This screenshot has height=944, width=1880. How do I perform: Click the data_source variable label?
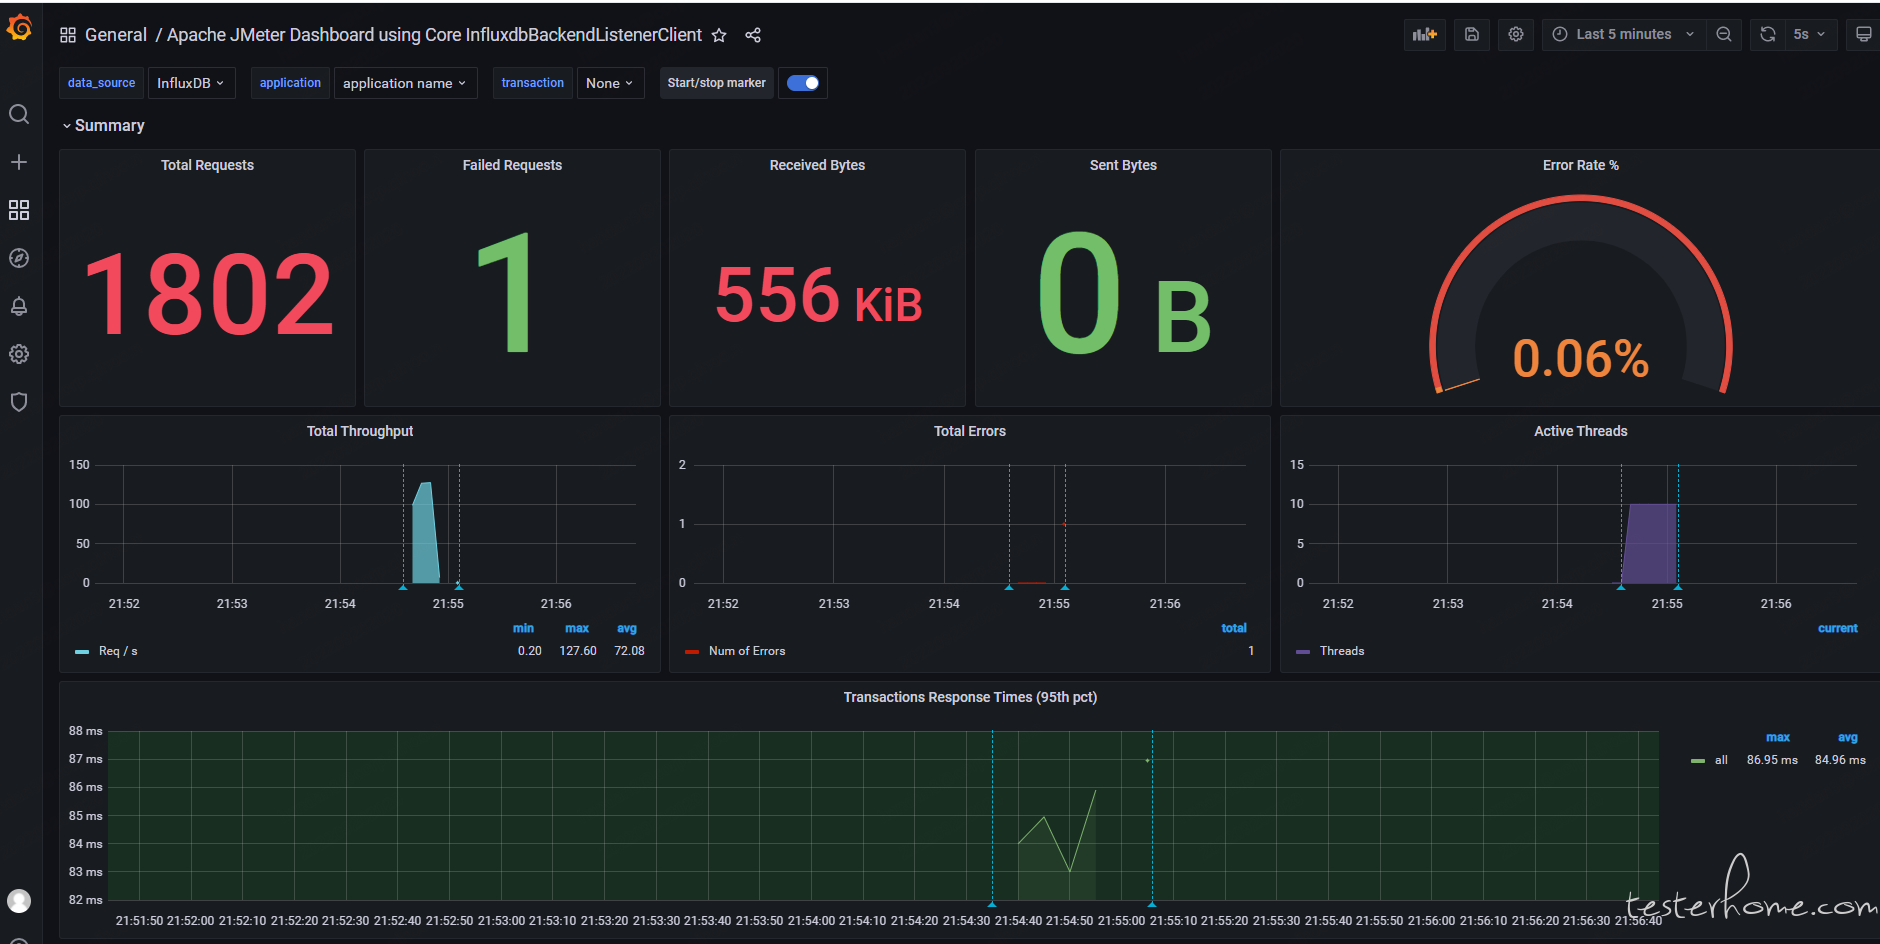101,83
